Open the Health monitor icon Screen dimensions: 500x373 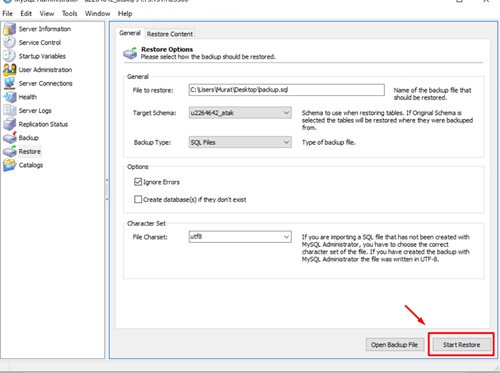point(9,97)
